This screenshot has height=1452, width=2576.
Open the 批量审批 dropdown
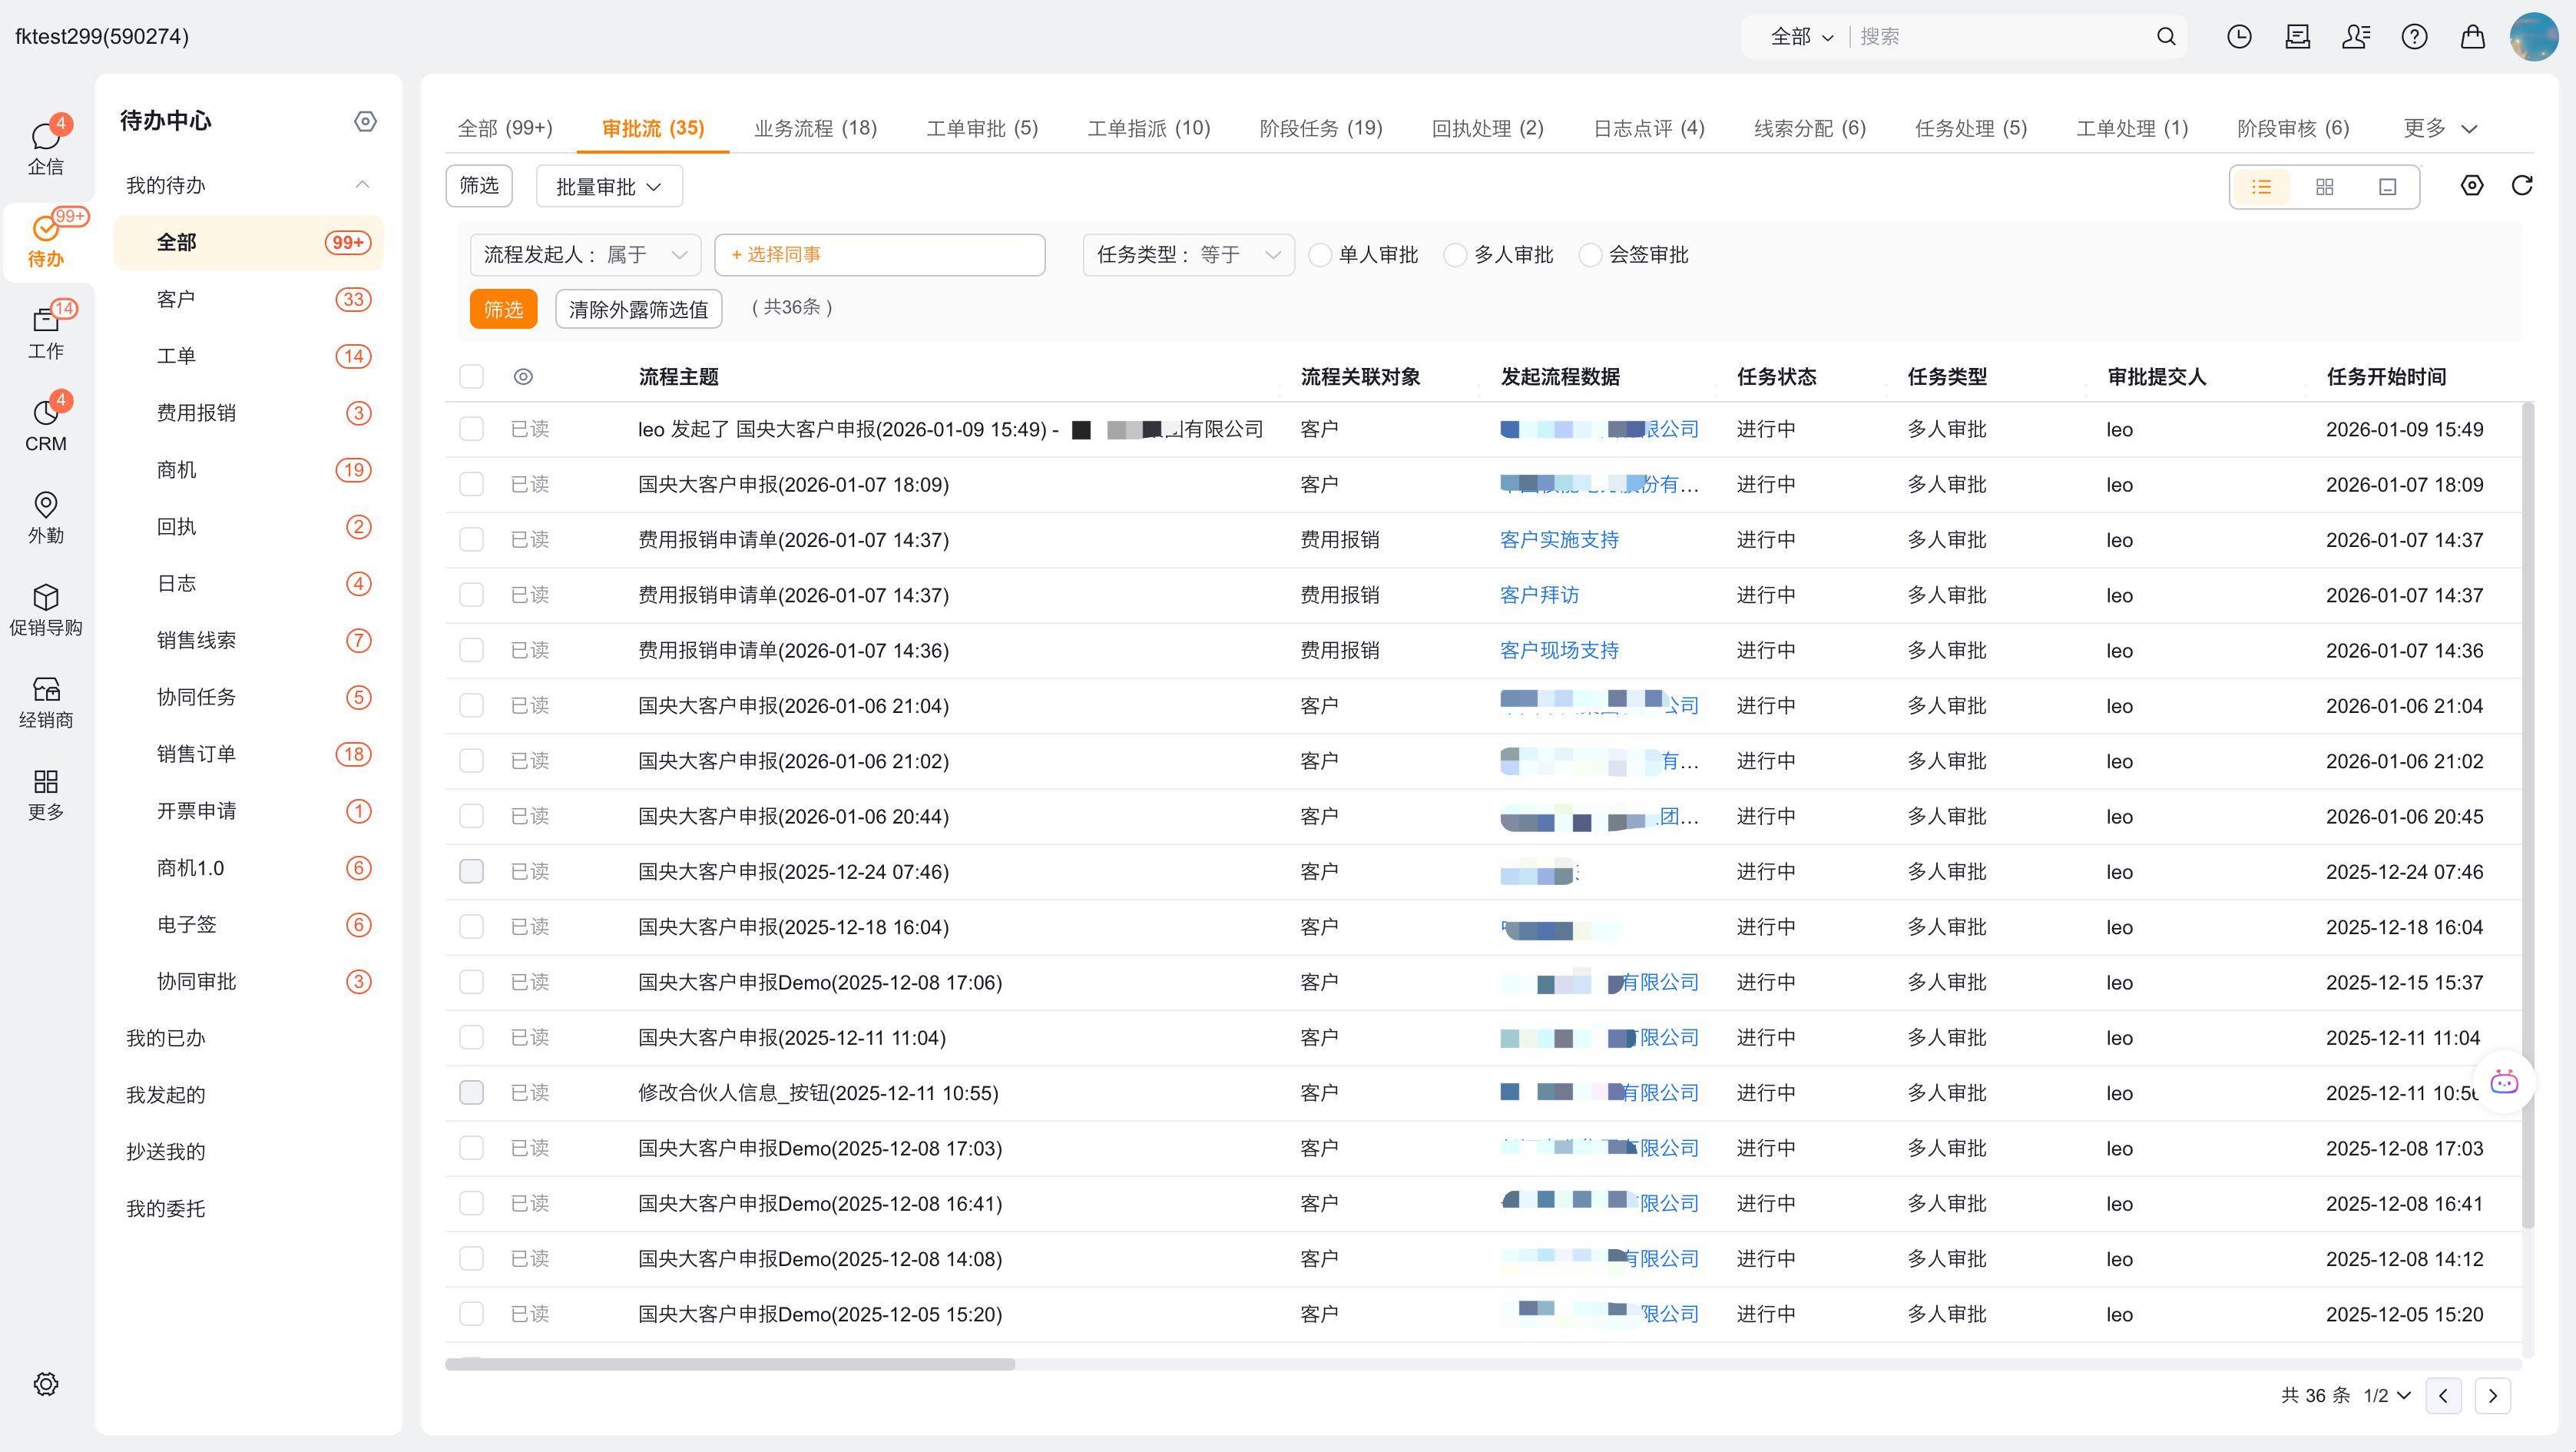(609, 187)
